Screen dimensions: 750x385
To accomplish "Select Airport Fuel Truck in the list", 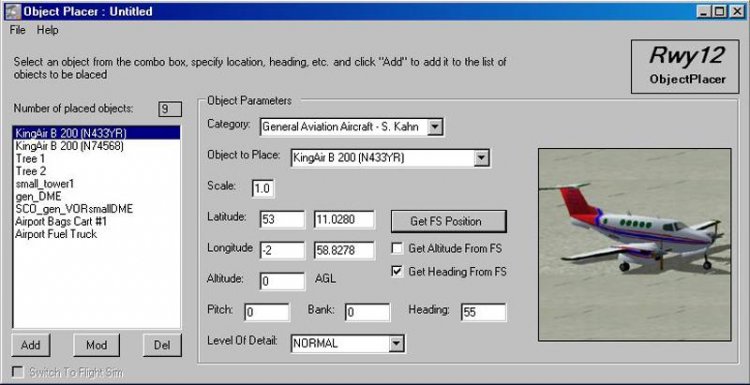I will [x=56, y=234].
